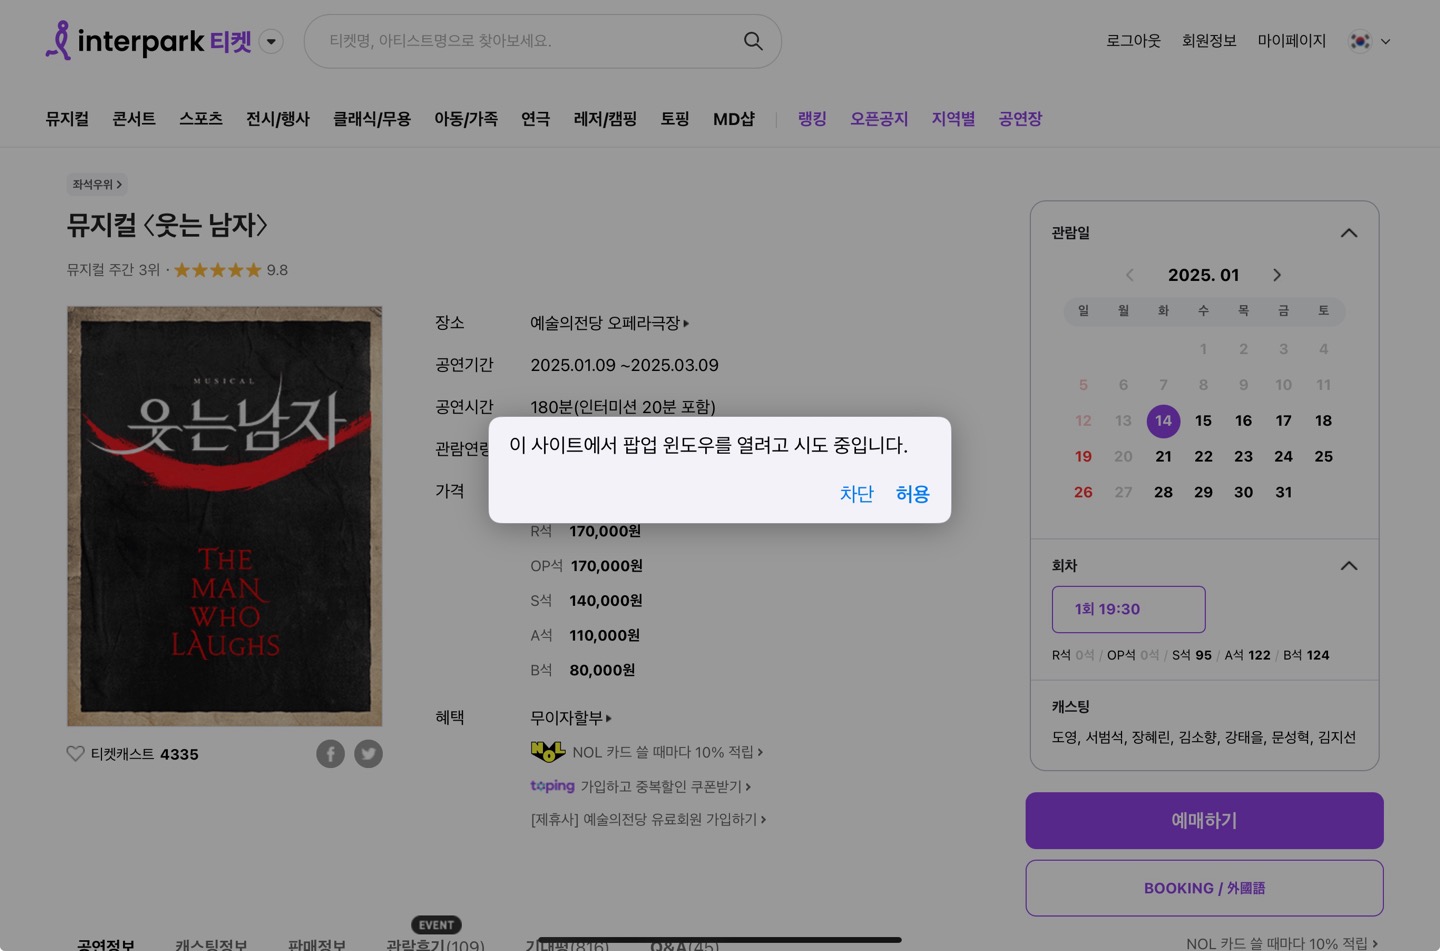Select date 26 in calendar

(x=1083, y=493)
